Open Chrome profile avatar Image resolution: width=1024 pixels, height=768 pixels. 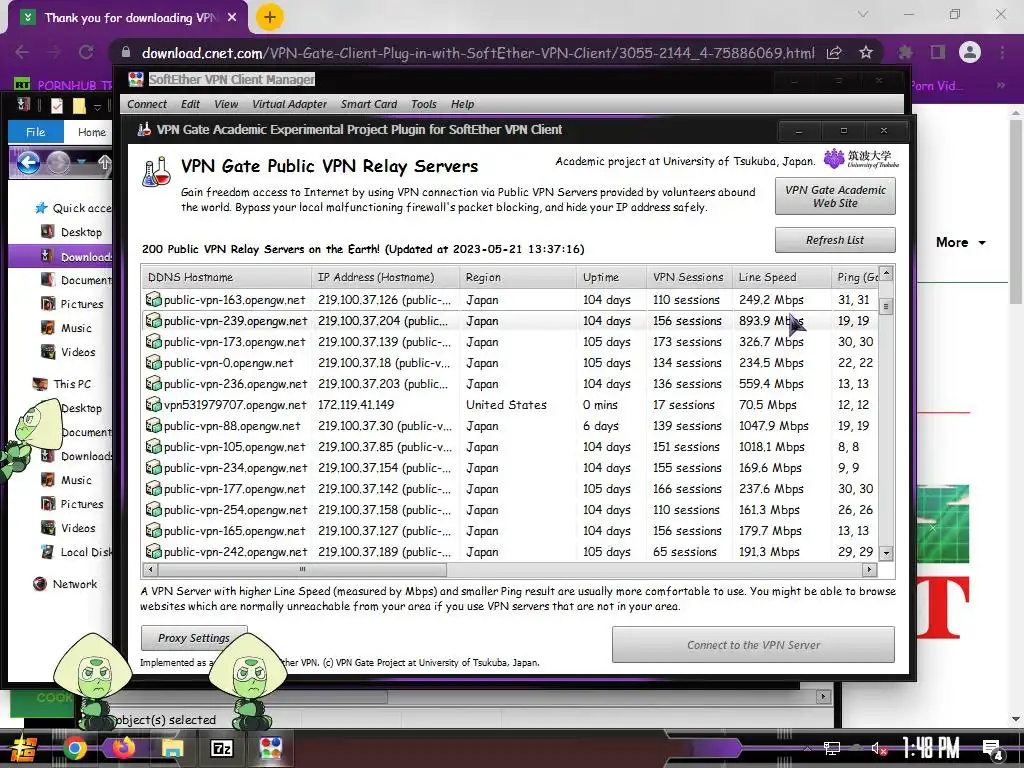click(970, 52)
